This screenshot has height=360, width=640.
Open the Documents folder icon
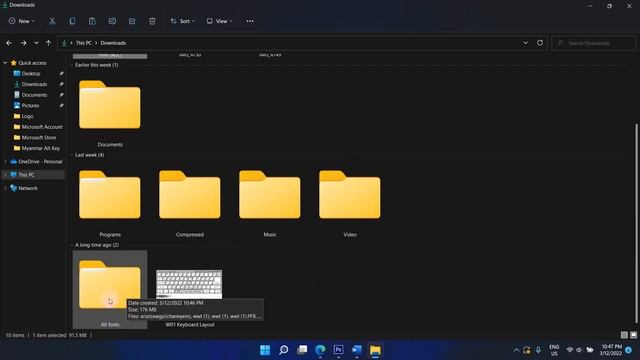coord(110,104)
